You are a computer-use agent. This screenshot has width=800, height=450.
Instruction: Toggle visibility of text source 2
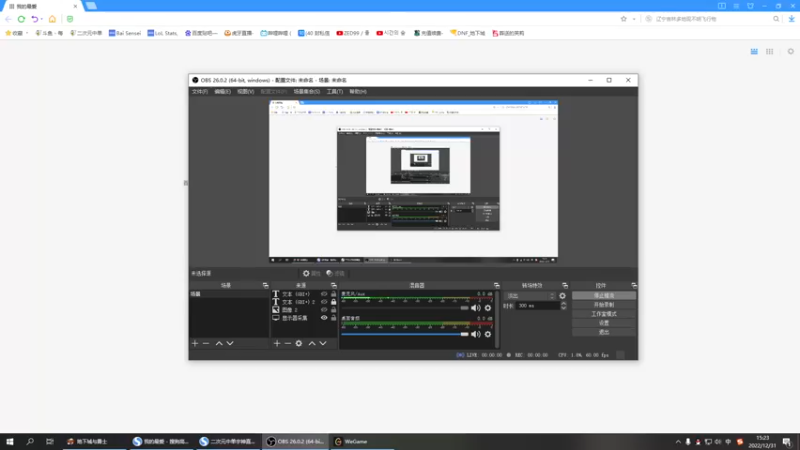click(324, 302)
